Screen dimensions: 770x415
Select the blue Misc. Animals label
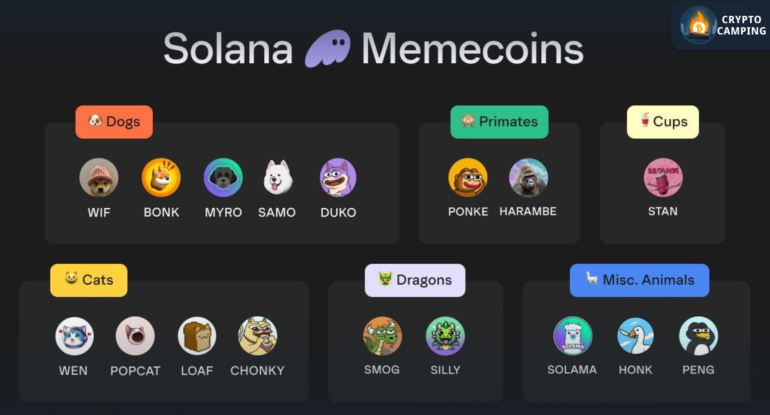(x=639, y=280)
